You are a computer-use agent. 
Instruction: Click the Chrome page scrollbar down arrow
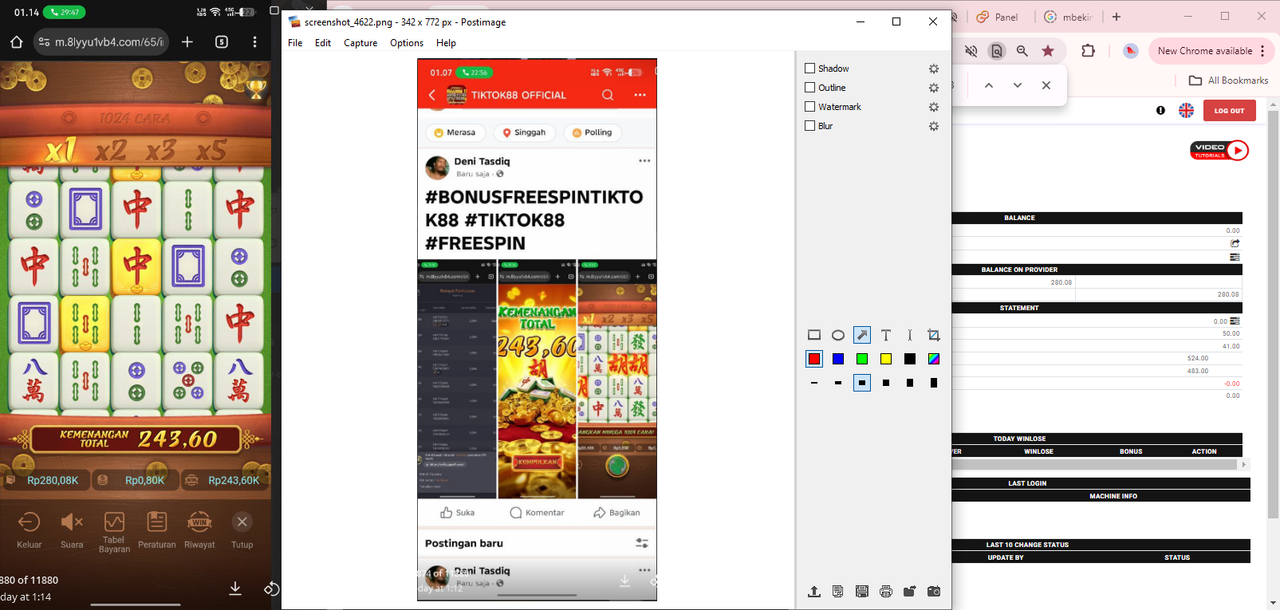click(1275, 604)
